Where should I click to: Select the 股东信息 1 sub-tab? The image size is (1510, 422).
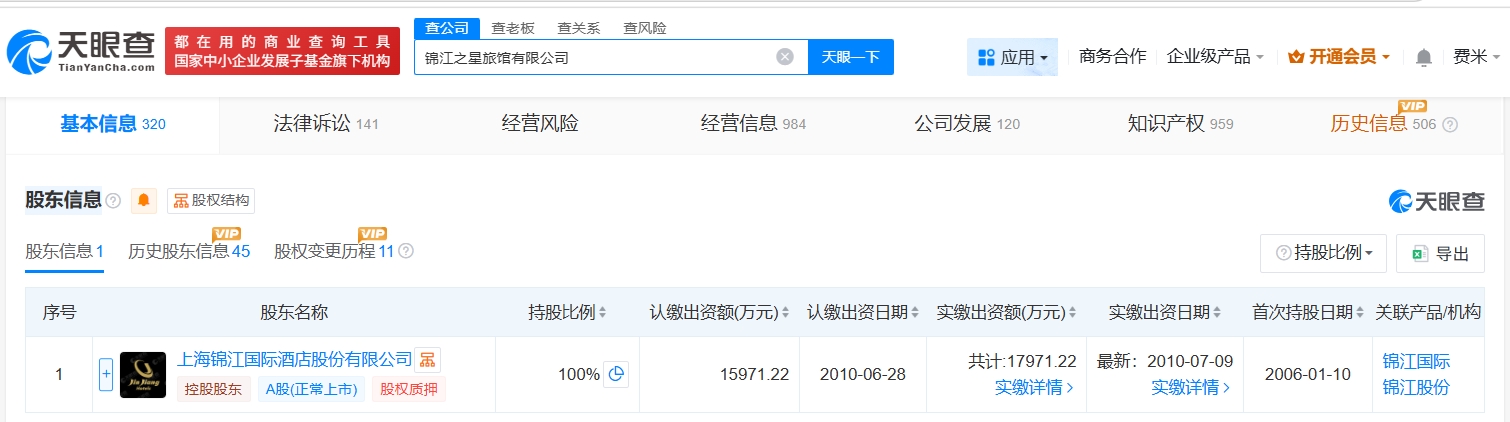pos(65,251)
